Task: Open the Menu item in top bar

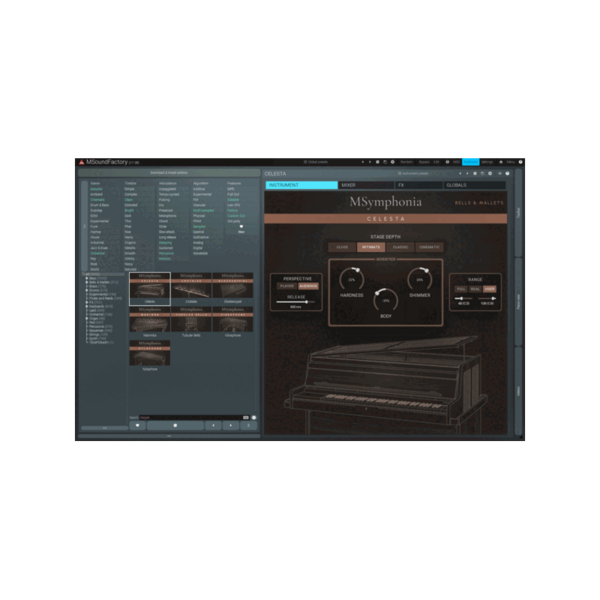Action: [510, 162]
